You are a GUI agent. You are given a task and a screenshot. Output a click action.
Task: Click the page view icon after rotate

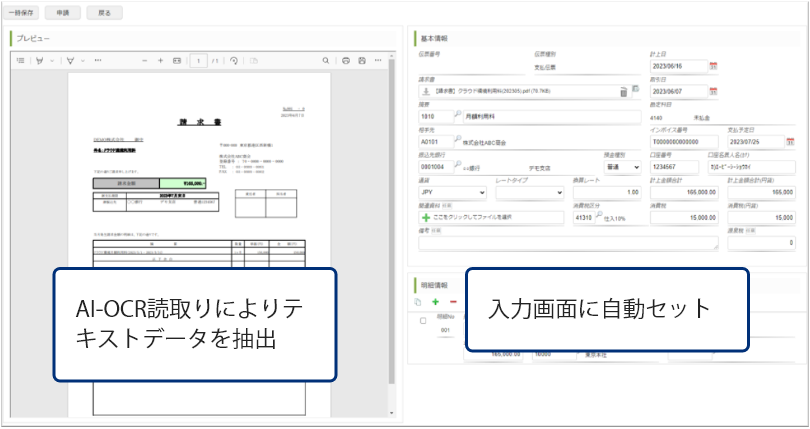click(254, 60)
